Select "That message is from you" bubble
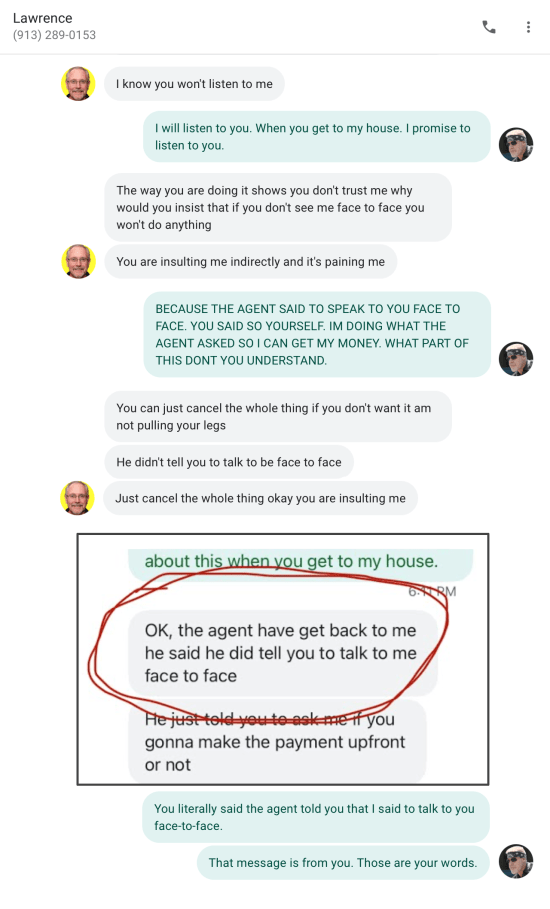Image resolution: width=550 pixels, height=909 pixels. point(343,863)
